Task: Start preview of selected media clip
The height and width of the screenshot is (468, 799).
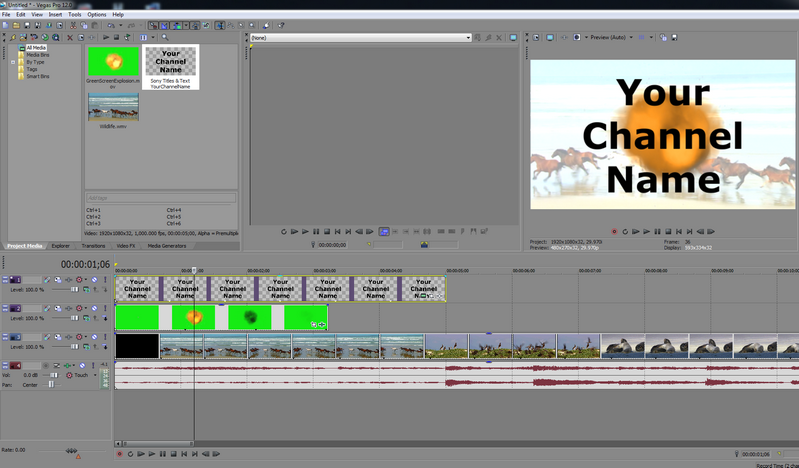Action: (105, 37)
